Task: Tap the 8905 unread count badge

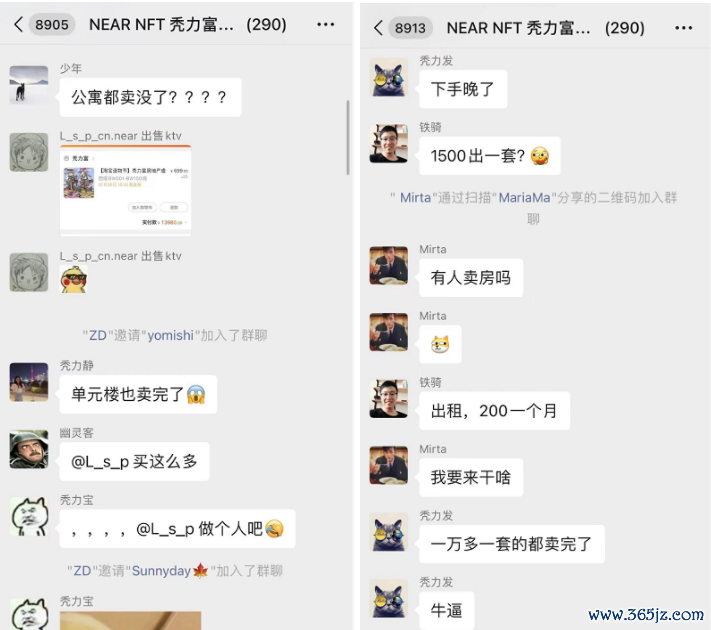Action: coord(52,24)
